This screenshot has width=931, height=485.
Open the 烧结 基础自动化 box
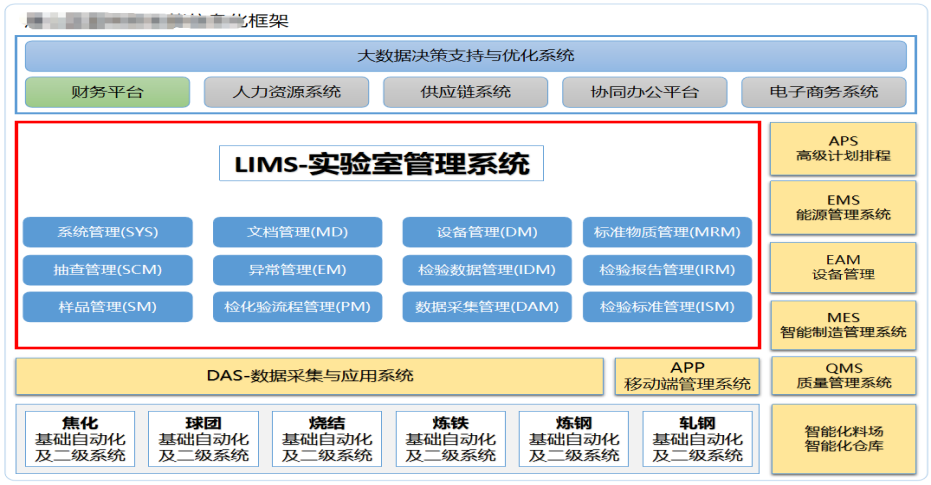327,439
